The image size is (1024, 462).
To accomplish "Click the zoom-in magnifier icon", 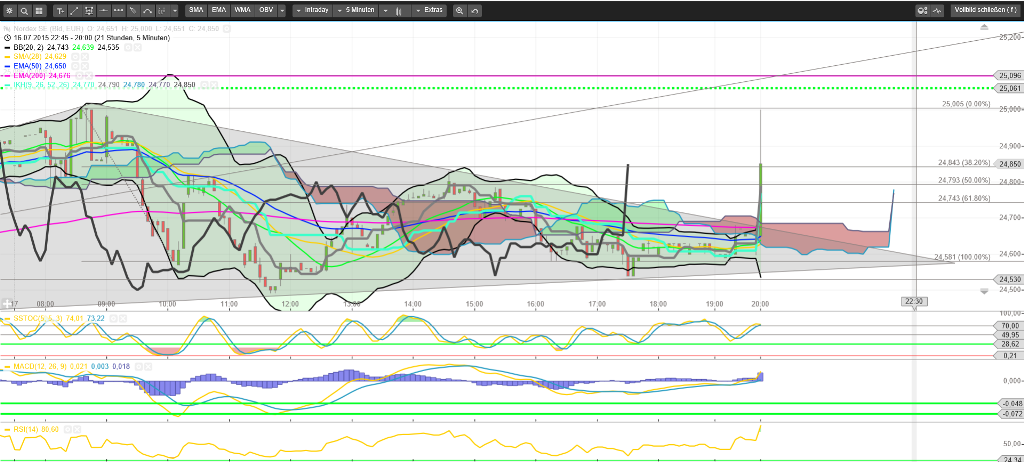I will (459, 10).
